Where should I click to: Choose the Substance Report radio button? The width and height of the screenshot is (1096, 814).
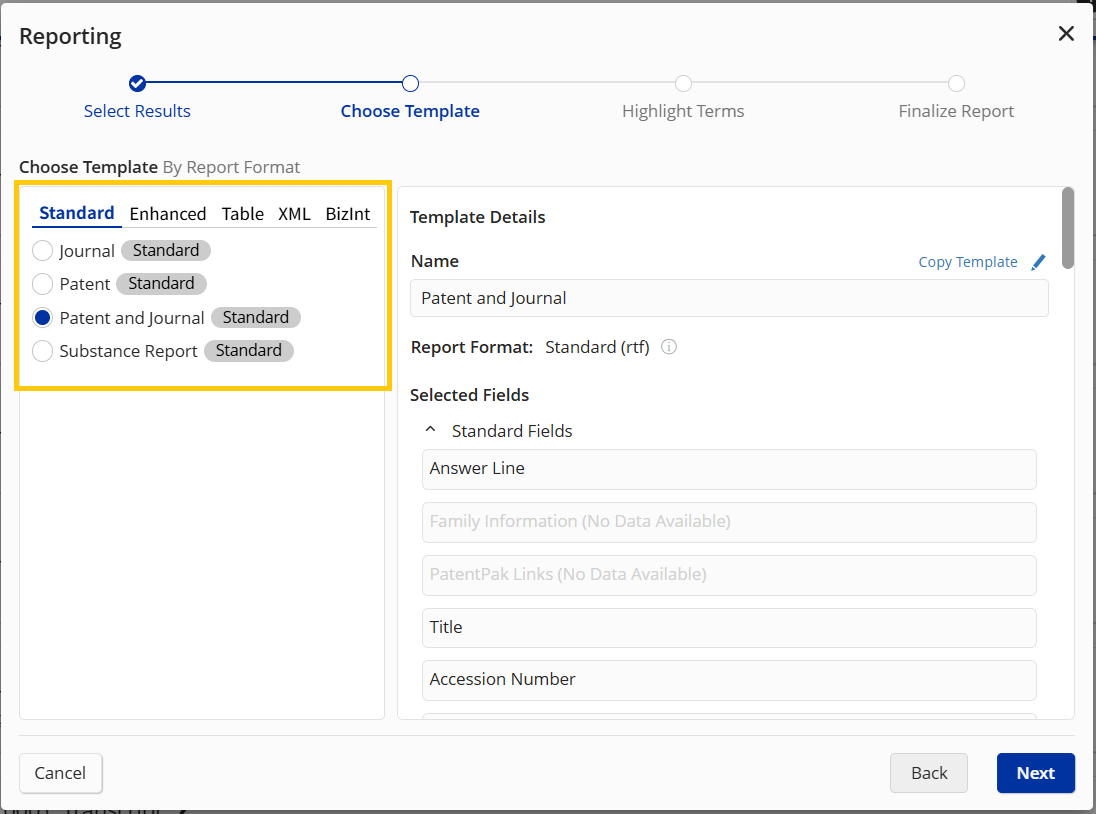(x=43, y=351)
